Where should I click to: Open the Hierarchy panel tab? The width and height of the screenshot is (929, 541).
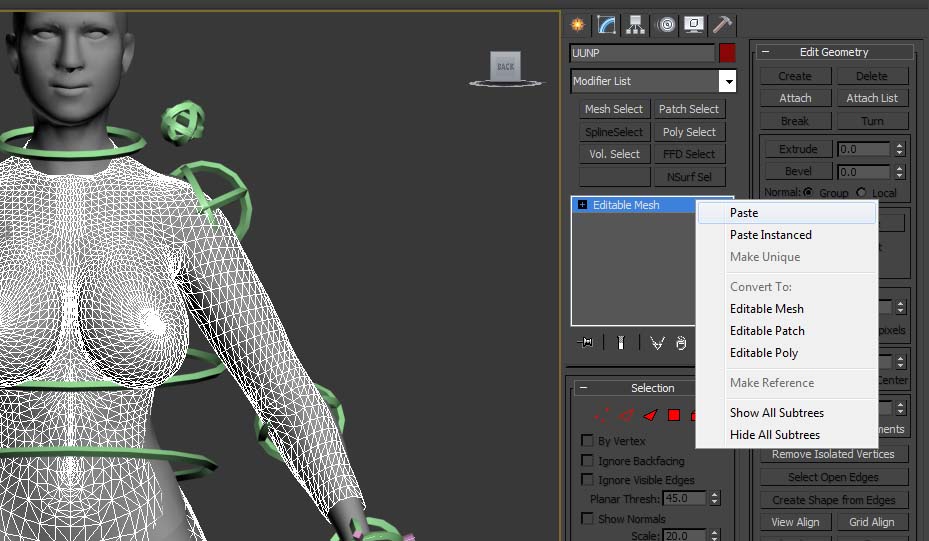click(x=636, y=25)
